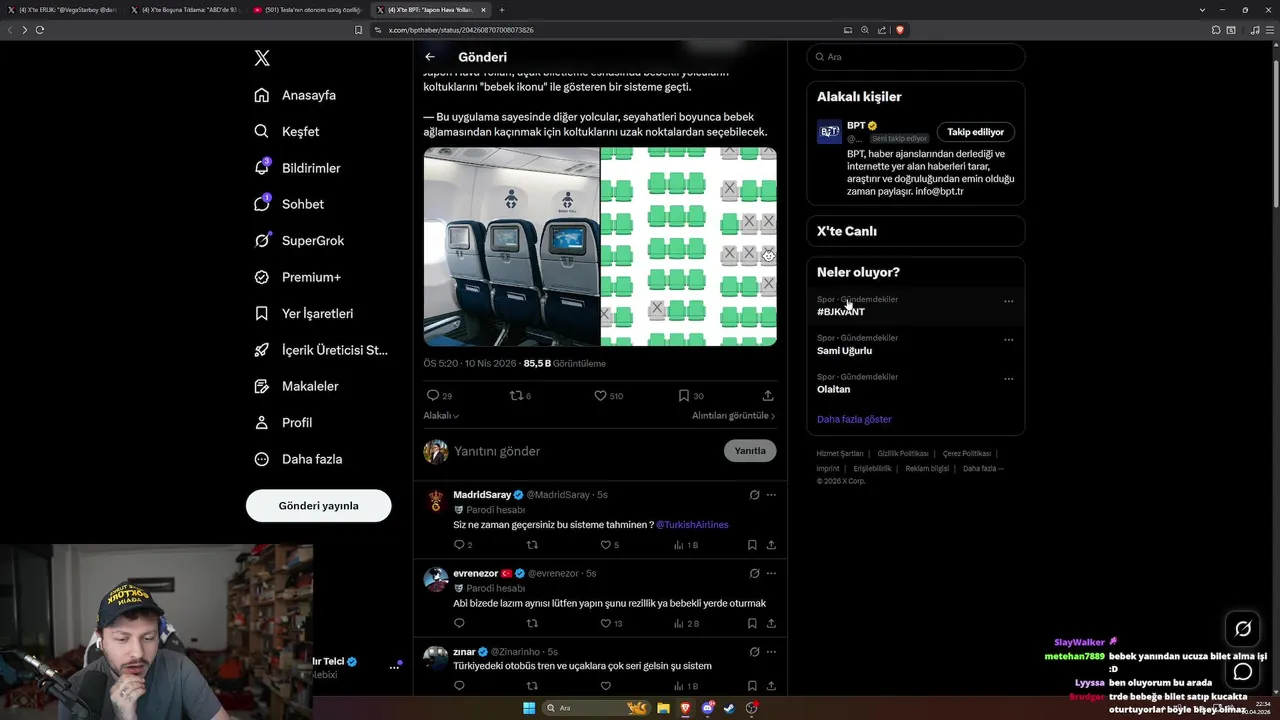View analytics of MadridSaray's comment
This screenshot has width=1280, height=720.
686,545
